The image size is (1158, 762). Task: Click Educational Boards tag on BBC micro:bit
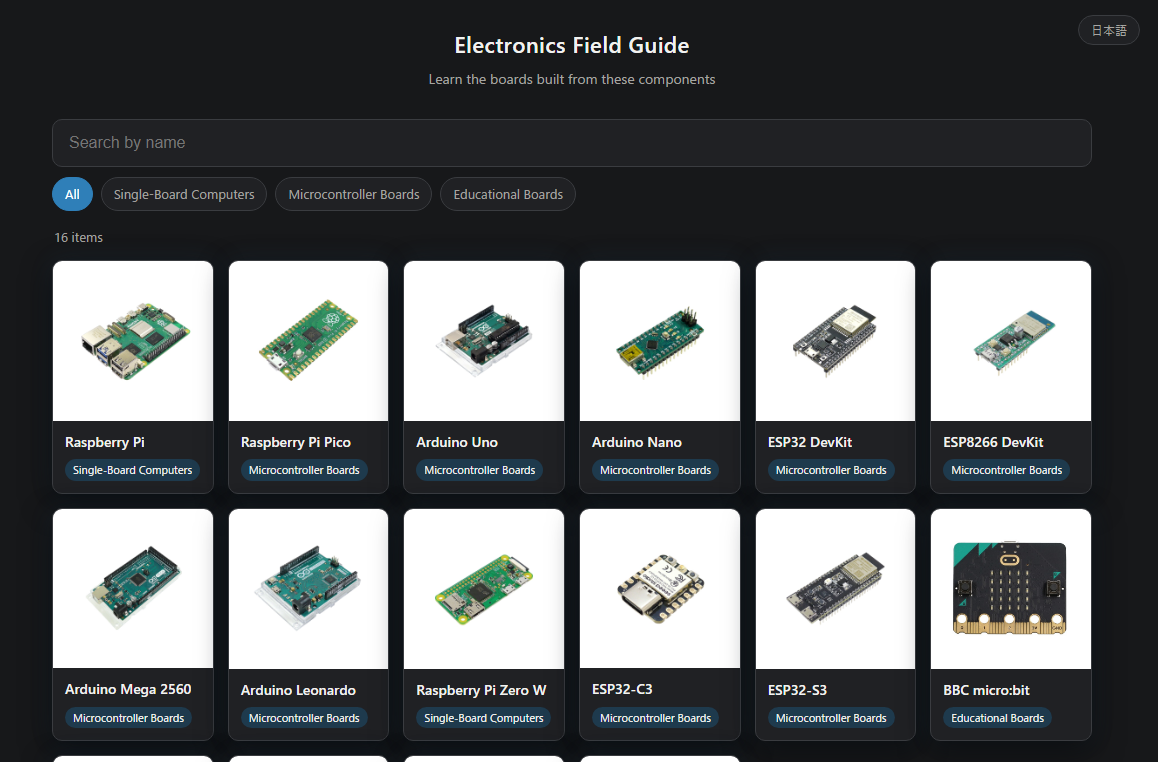pos(998,718)
